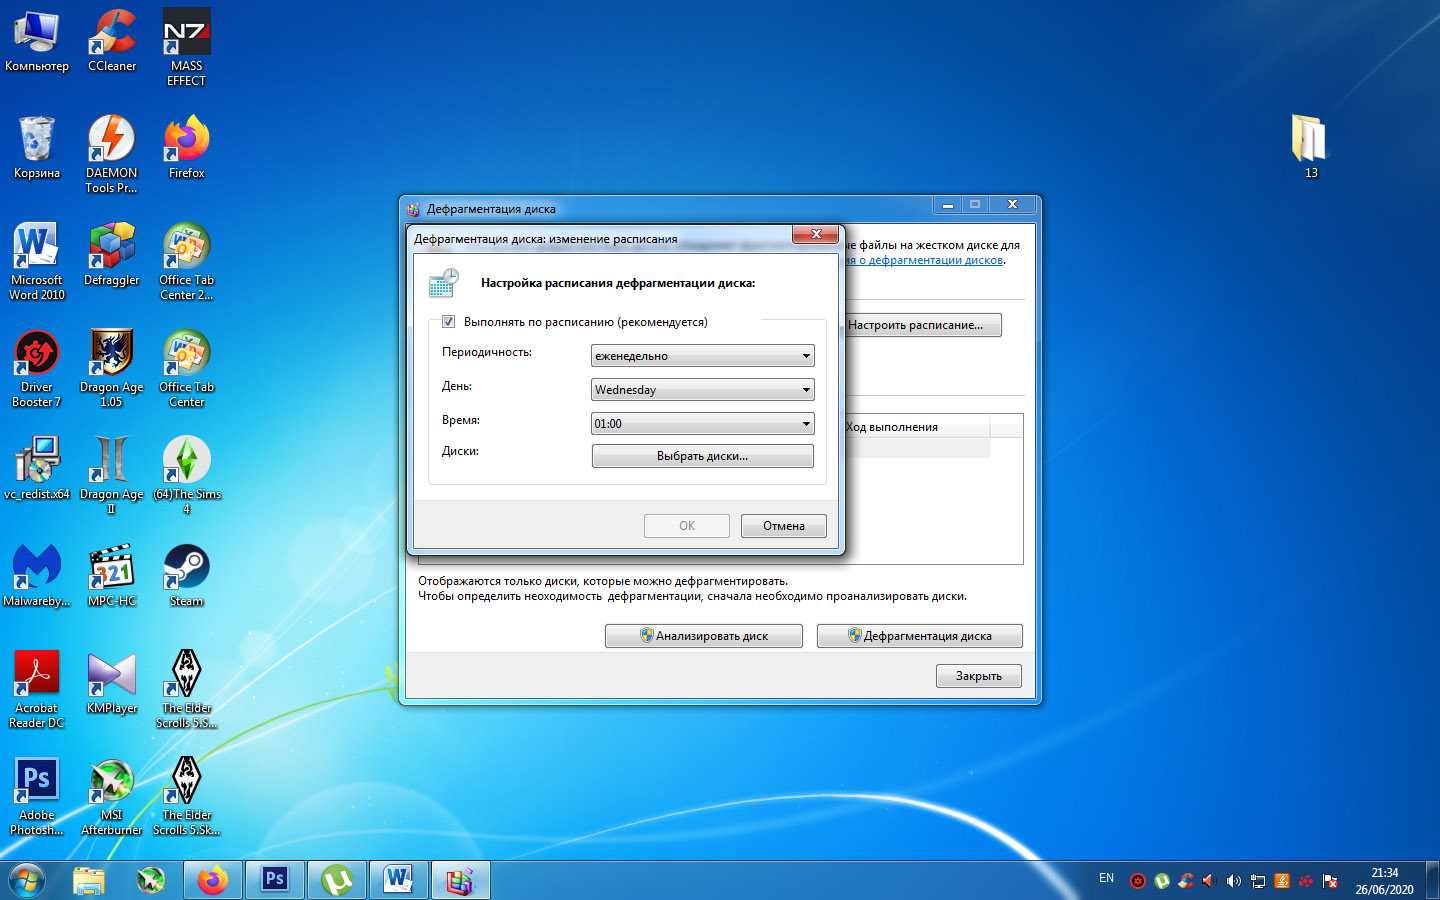
Task: Select the Acrobat Reader DC shortcut
Action: (37, 690)
